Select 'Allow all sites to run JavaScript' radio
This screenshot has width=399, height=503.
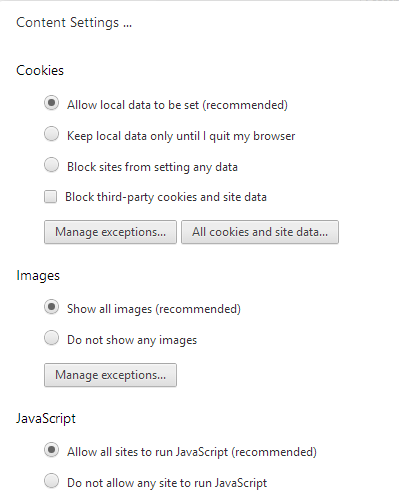[52, 450]
